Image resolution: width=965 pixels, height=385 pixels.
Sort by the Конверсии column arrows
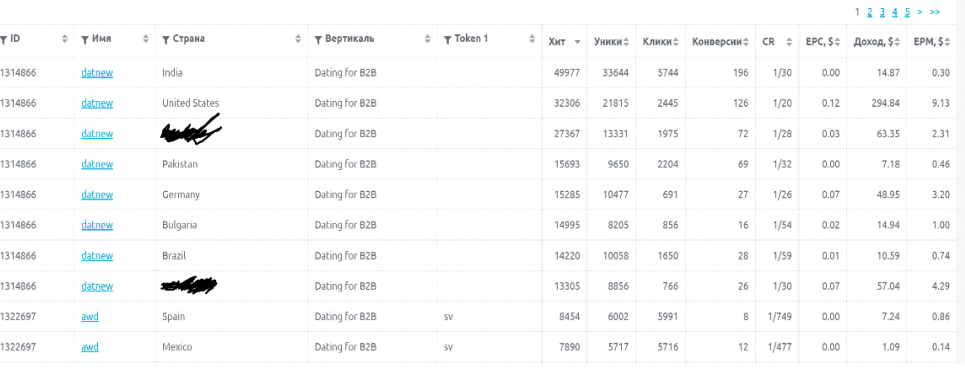746,42
